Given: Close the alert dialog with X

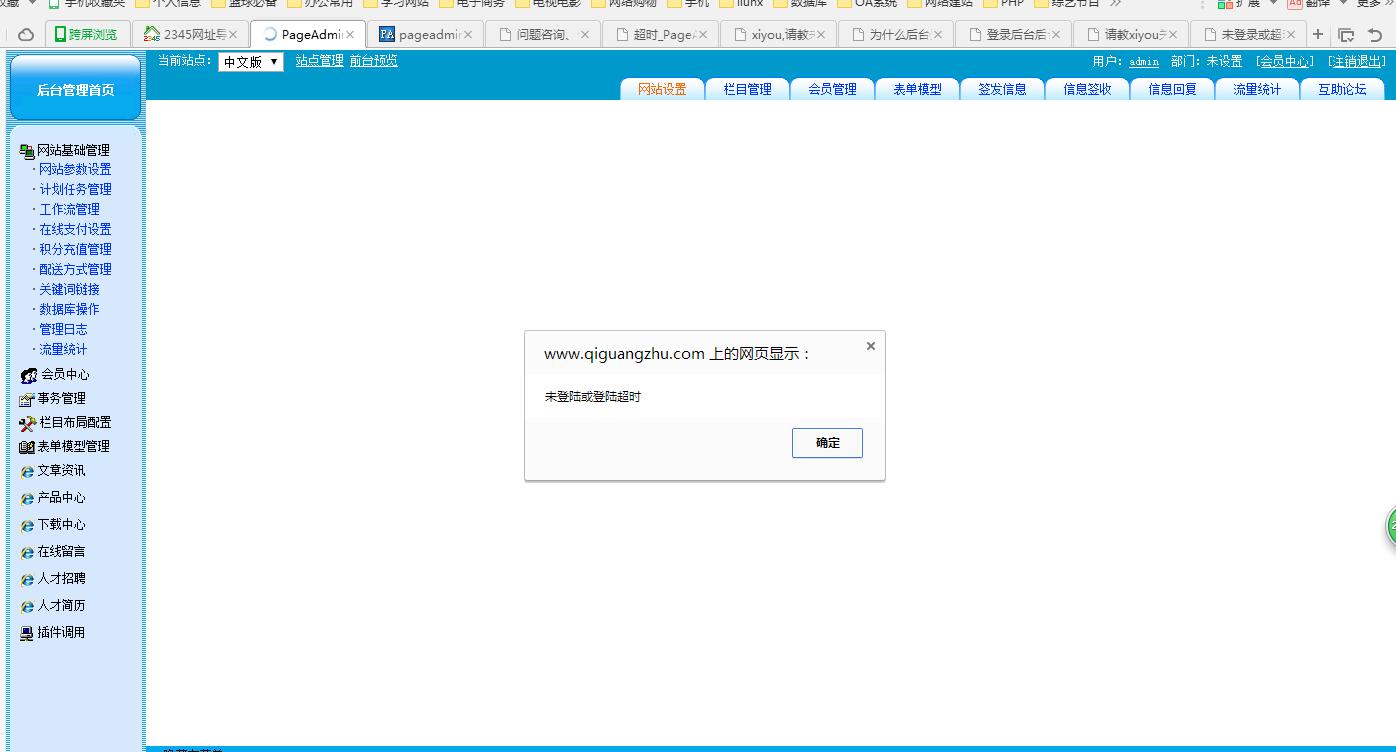Looking at the screenshot, I should click(870, 346).
